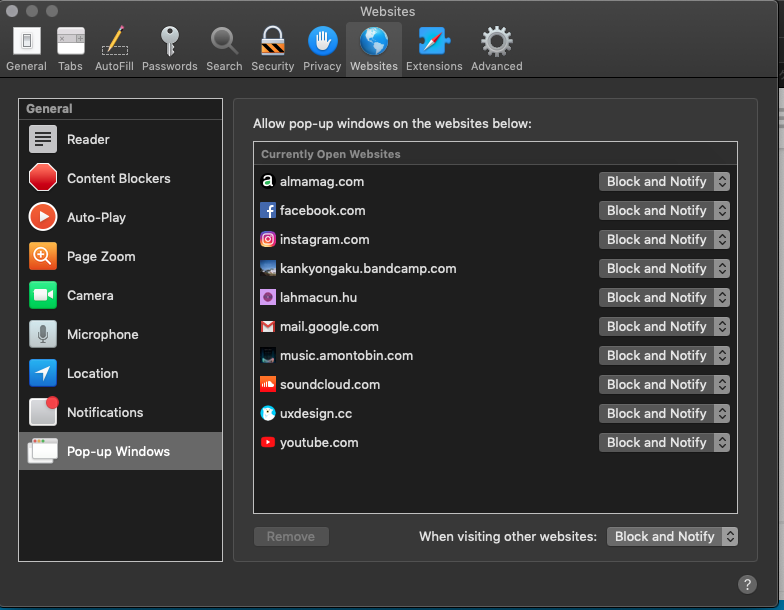Select the music.amontobin.com row text
This screenshot has height=610, width=784.
pyautogui.click(x=346, y=356)
